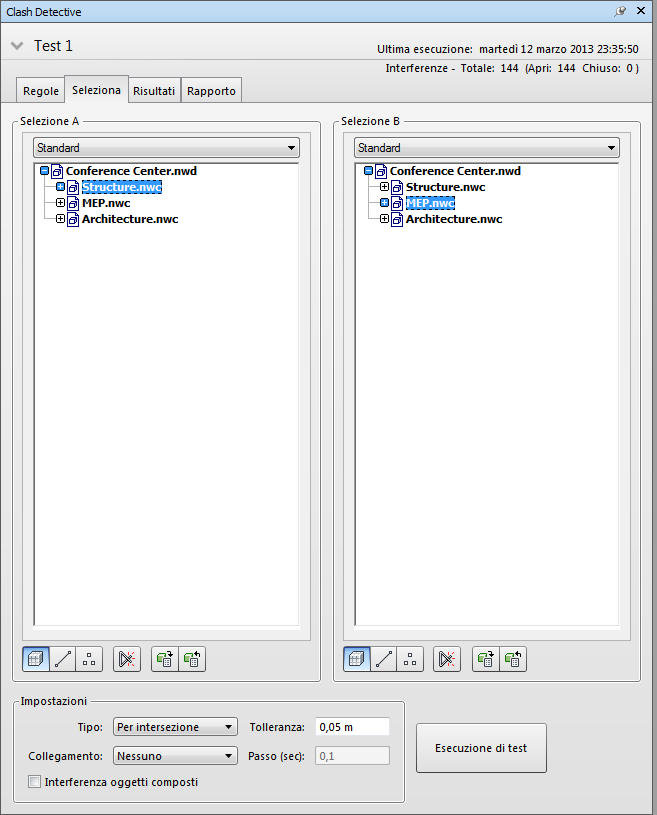Enable surfaces geometry in Selezione A
657x815 pixels.
coord(36,659)
